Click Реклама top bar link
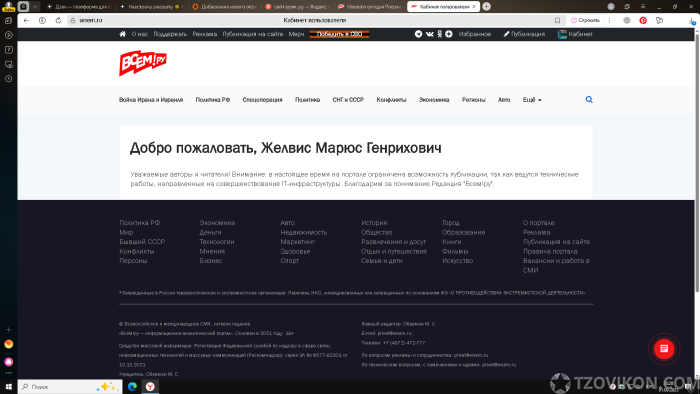The width and height of the screenshot is (700, 394). [x=204, y=34]
